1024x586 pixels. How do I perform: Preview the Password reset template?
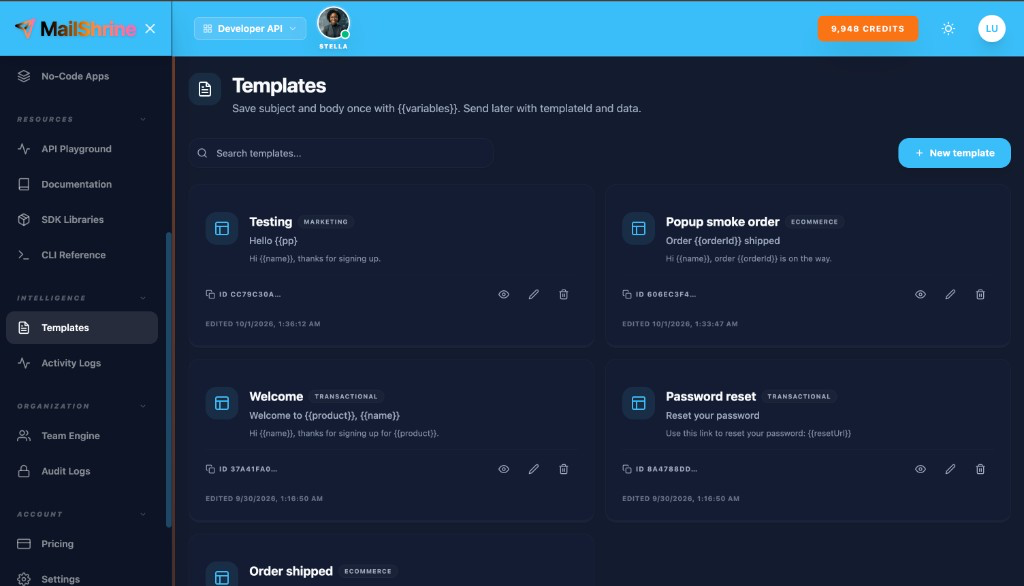tap(920, 469)
